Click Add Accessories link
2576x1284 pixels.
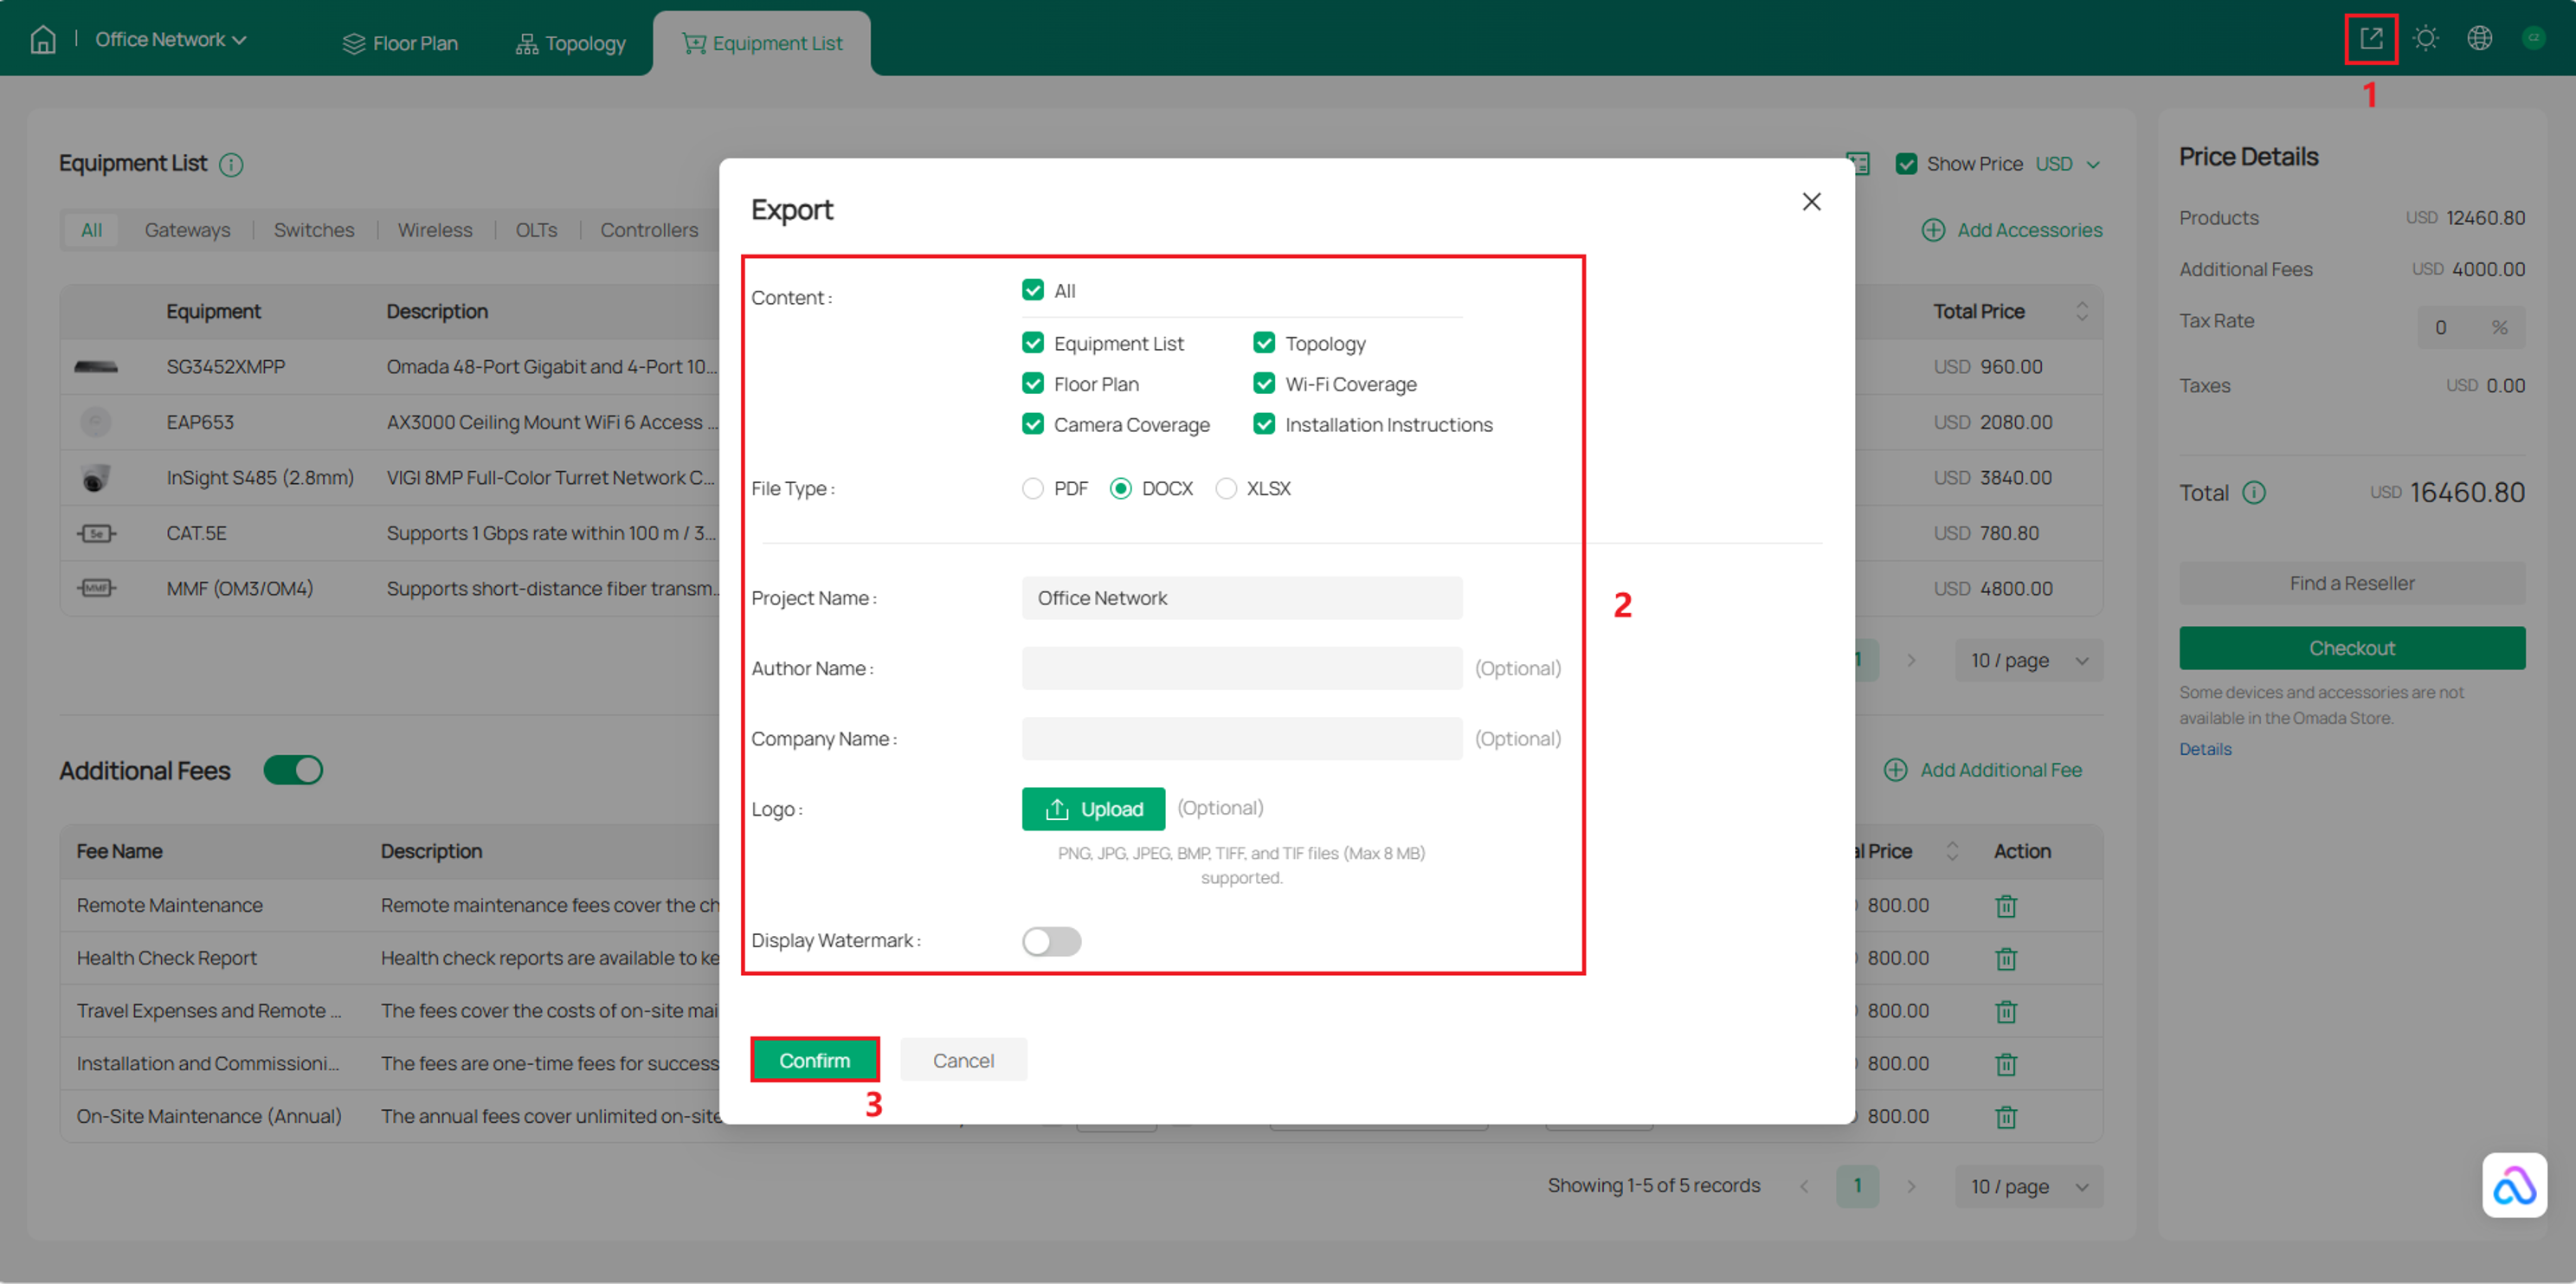[2012, 230]
